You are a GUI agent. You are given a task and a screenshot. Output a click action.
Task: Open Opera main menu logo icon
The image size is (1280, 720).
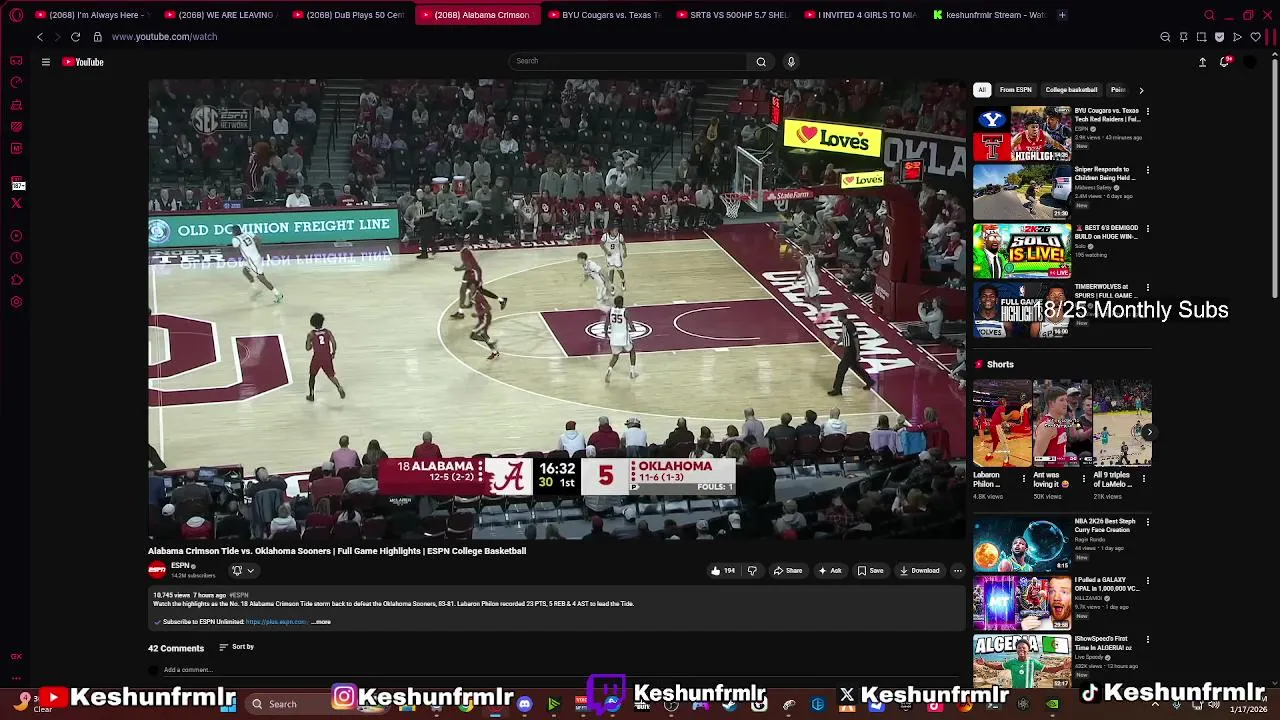click(16, 15)
